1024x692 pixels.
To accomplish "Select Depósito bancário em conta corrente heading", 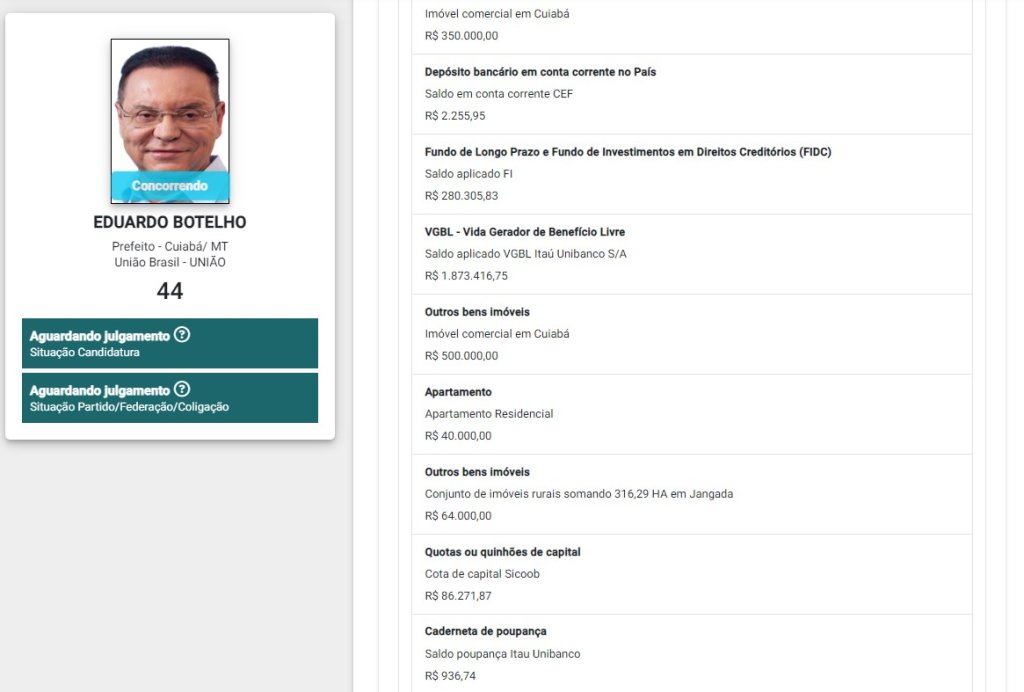I will (x=540, y=72).
